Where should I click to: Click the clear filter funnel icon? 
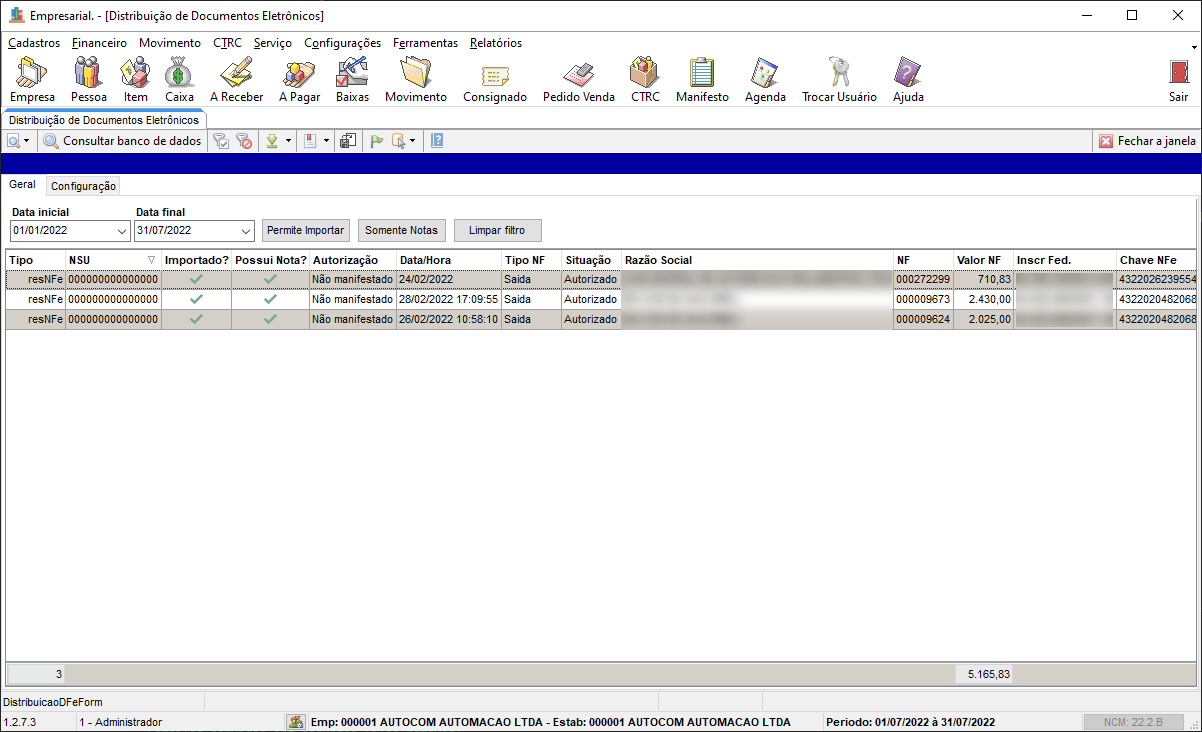point(244,141)
